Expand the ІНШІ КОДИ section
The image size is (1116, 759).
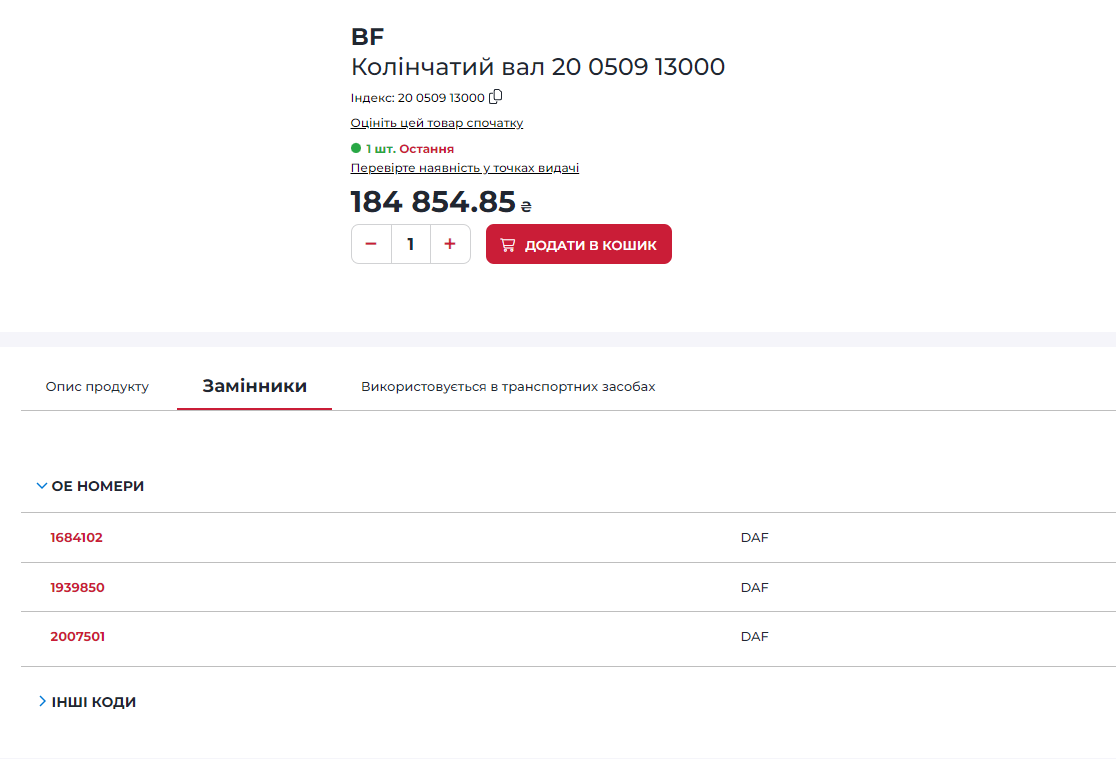87,701
